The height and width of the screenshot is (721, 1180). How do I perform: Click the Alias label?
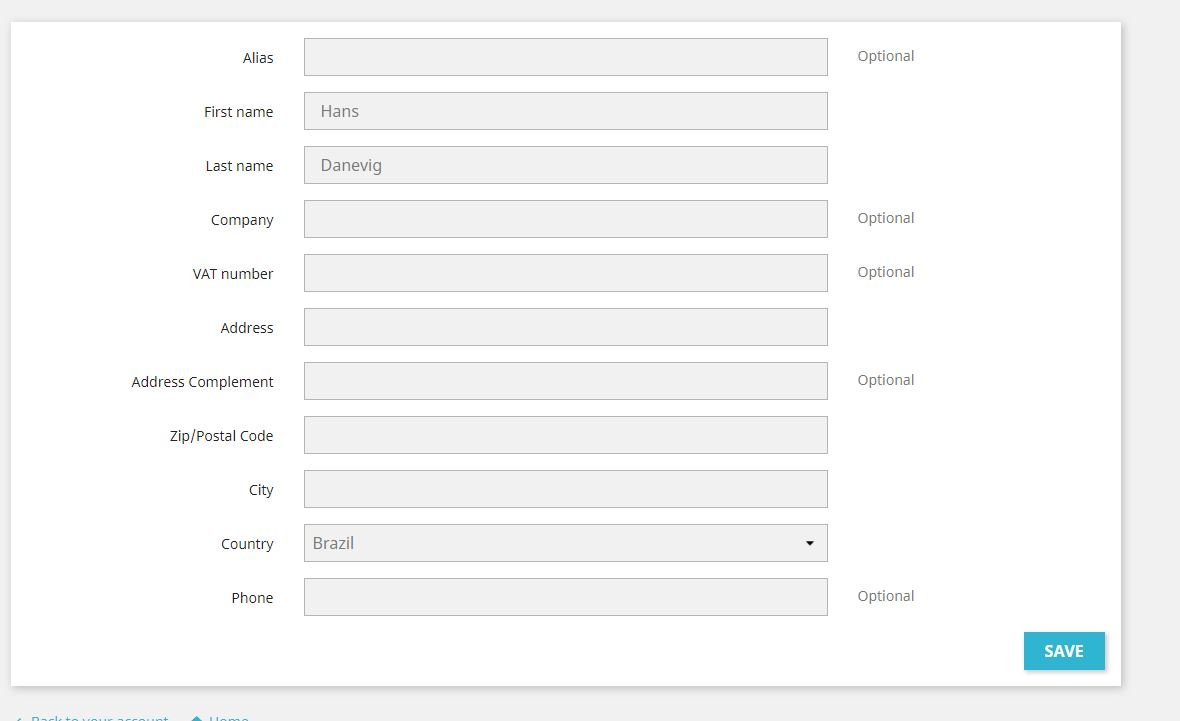point(257,58)
